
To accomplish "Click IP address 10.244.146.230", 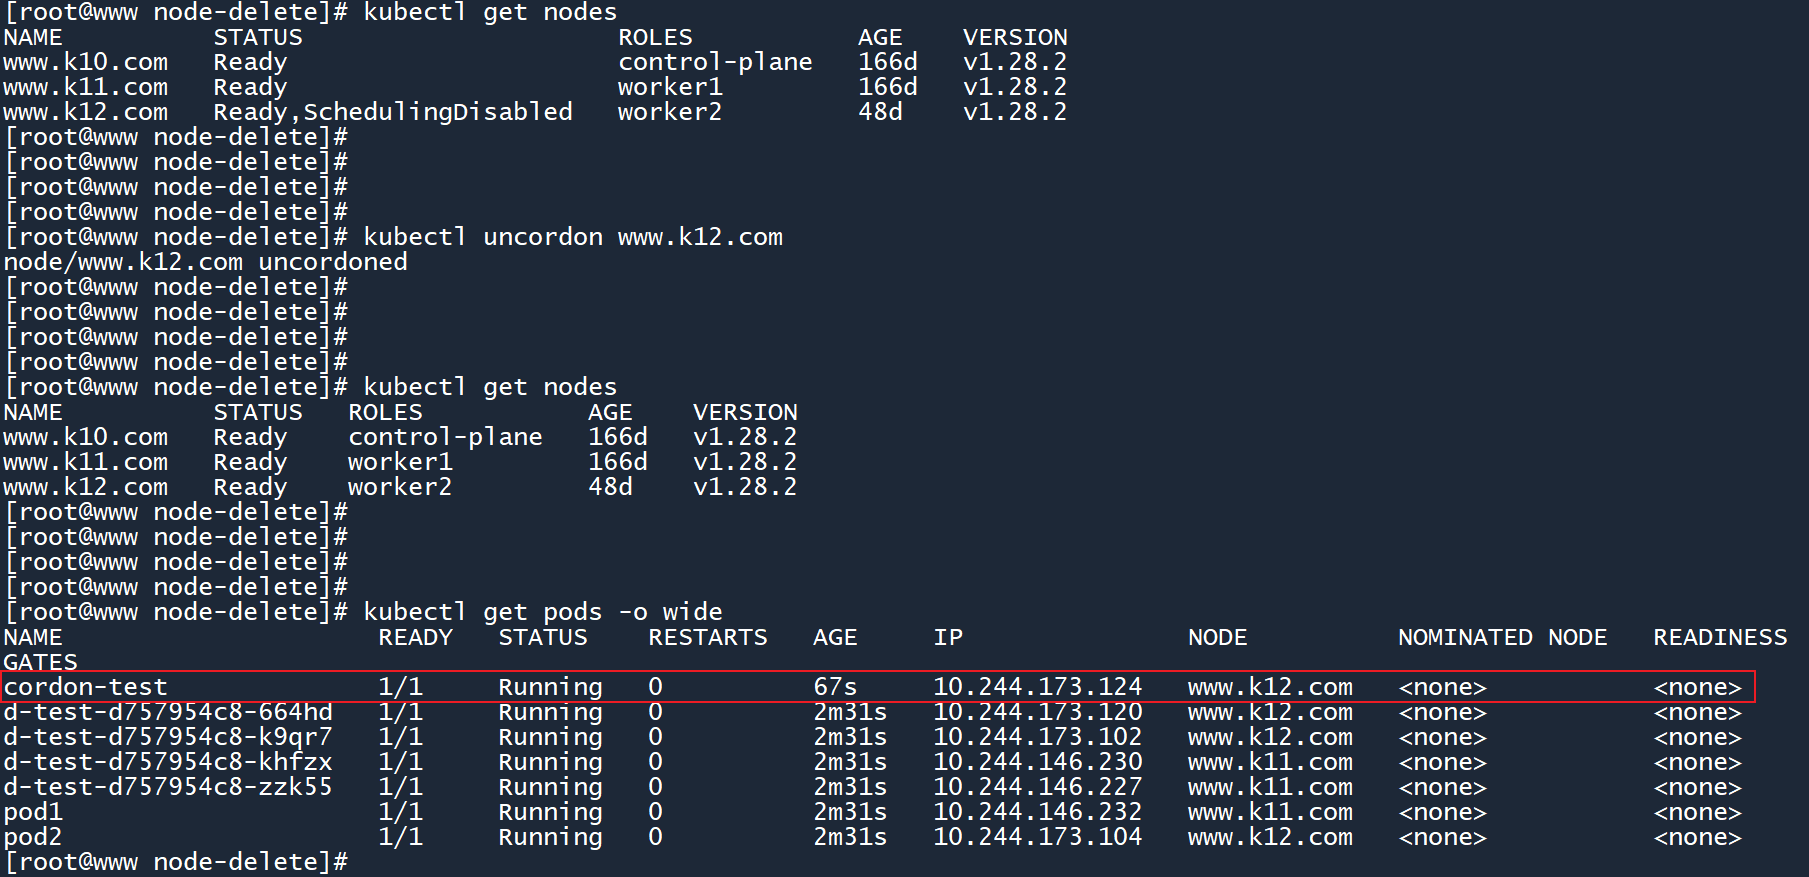I will coord(1037,762).
